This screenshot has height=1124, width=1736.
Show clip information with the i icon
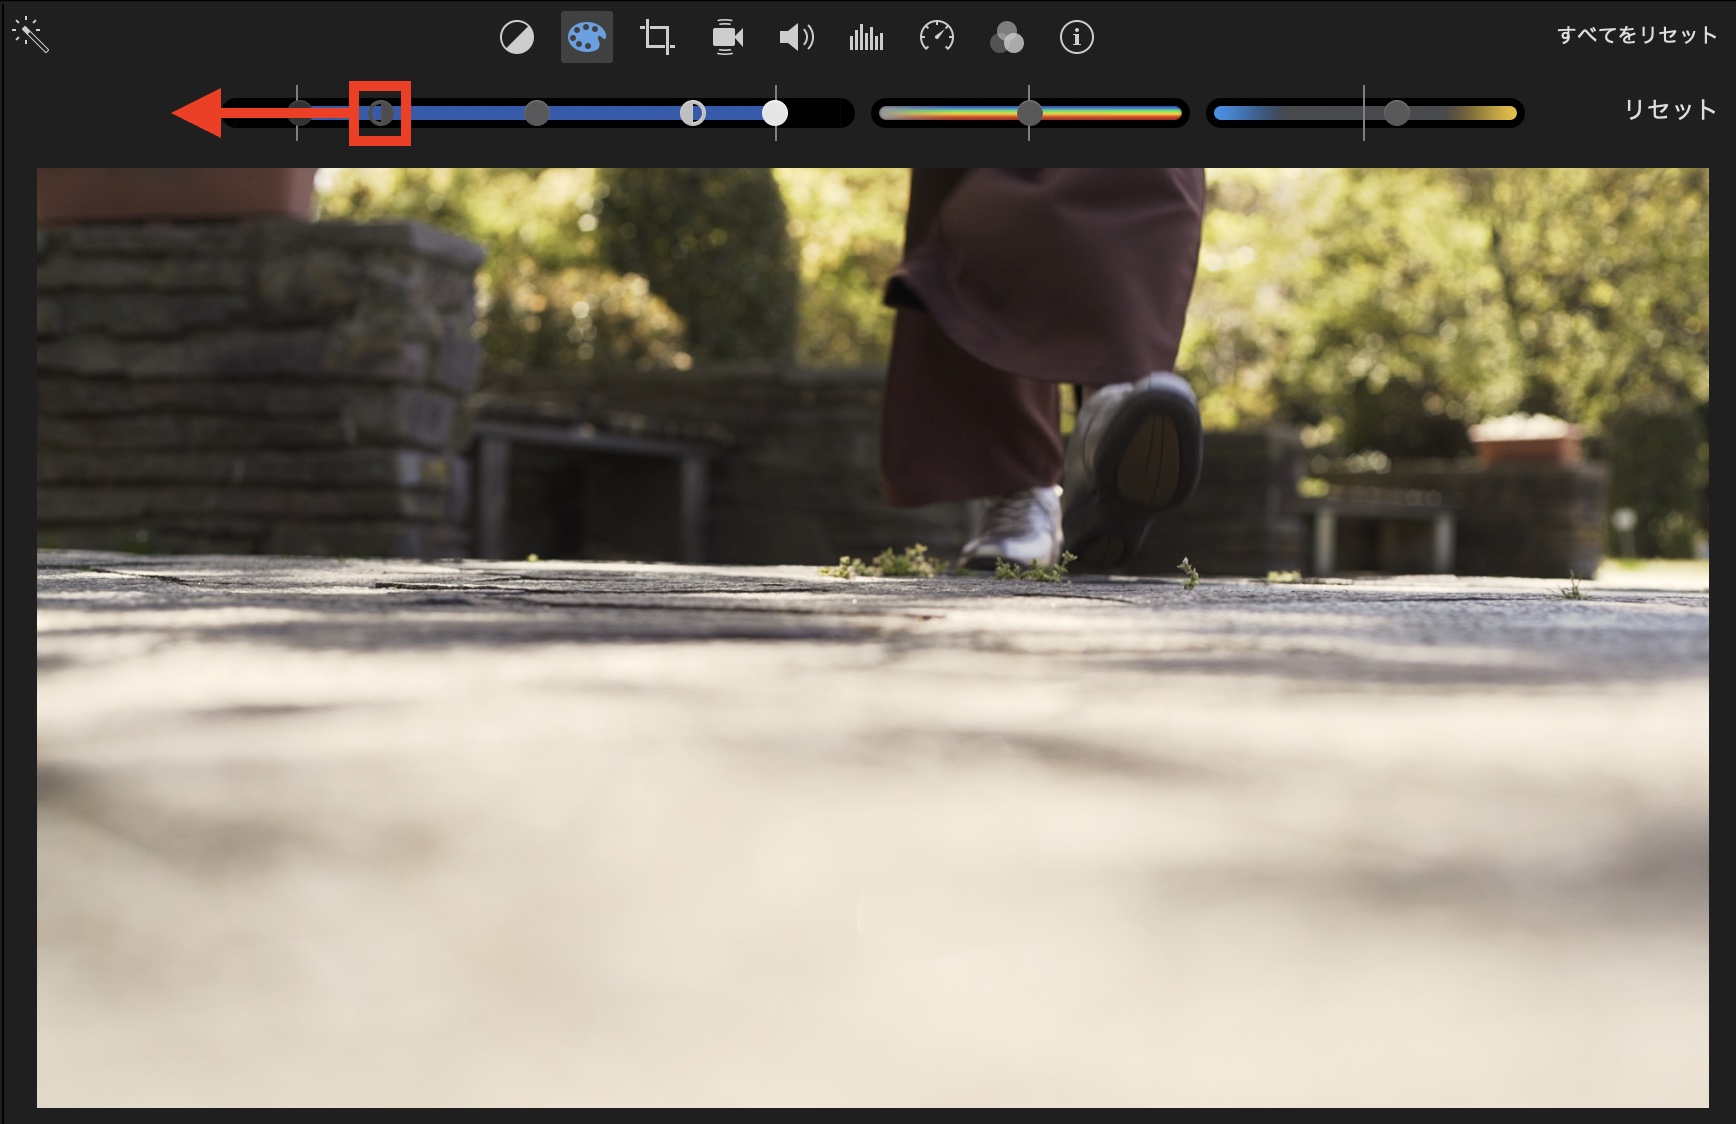pos(1077,38)
